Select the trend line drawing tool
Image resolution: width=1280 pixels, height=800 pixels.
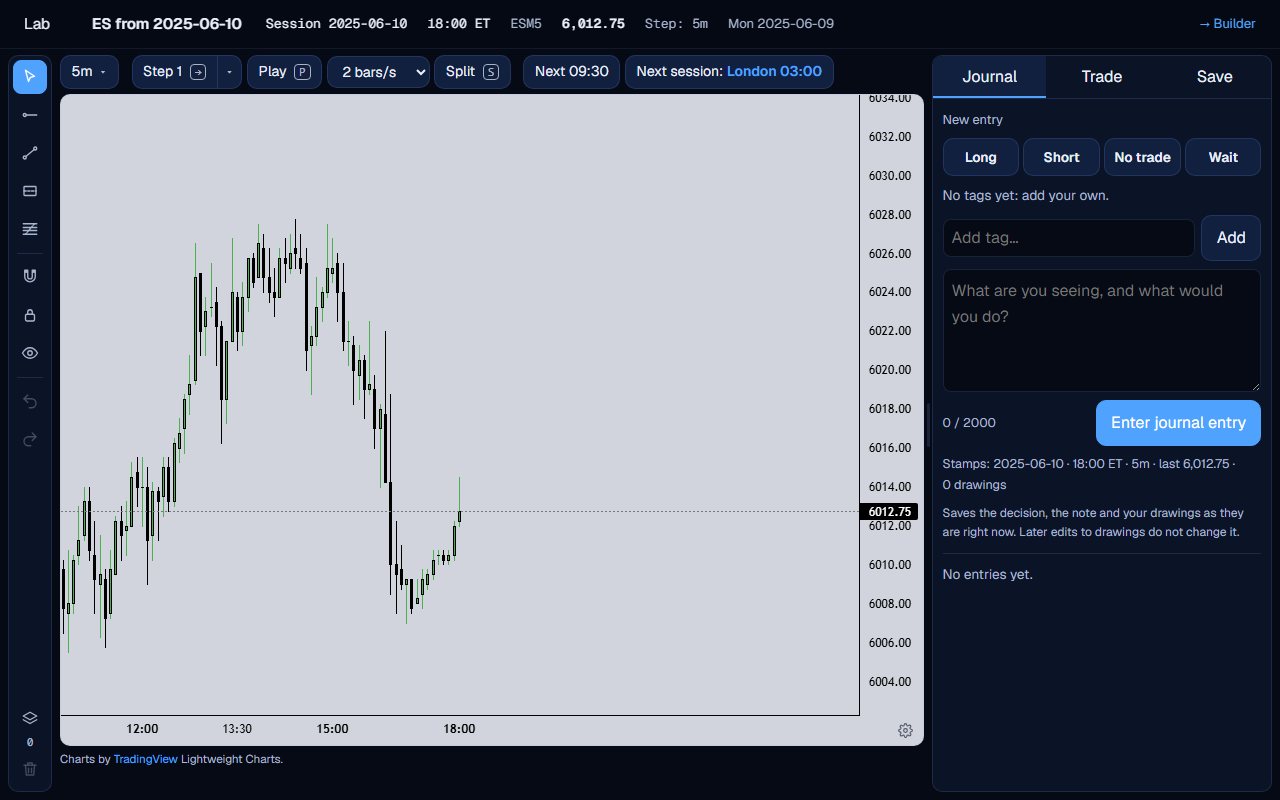tap(30, 153)
